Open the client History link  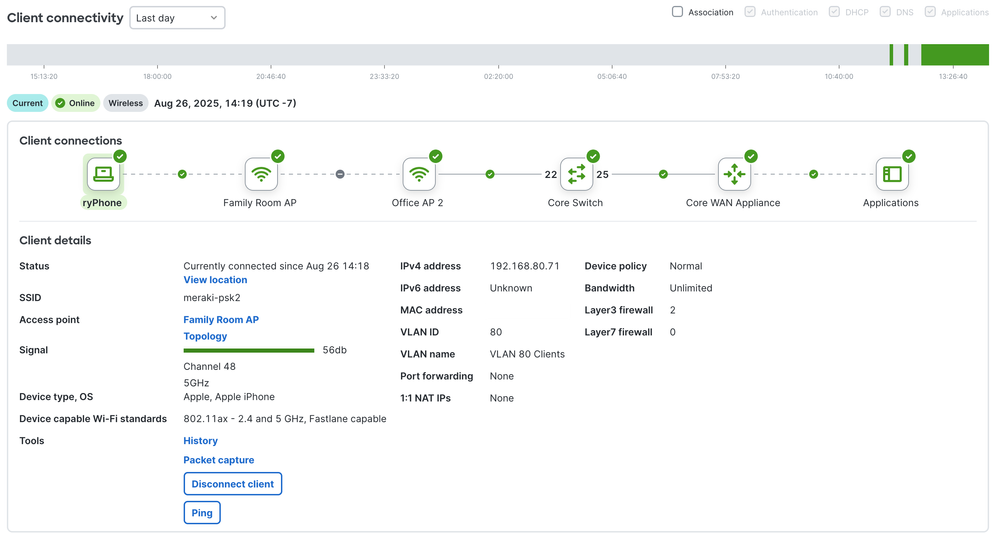[200, 440]
